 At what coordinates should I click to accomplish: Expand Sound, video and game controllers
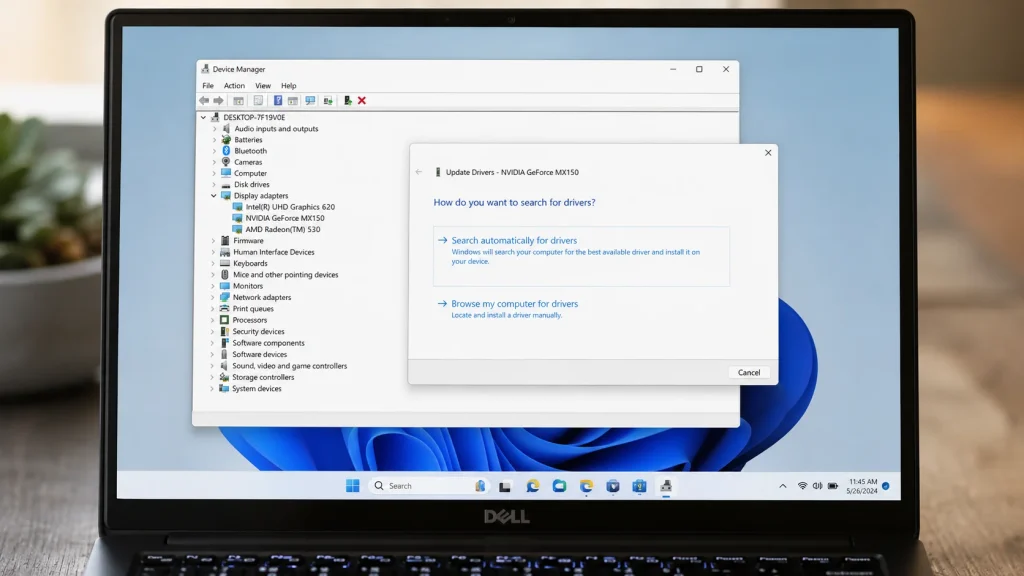(x=212, y=366)
